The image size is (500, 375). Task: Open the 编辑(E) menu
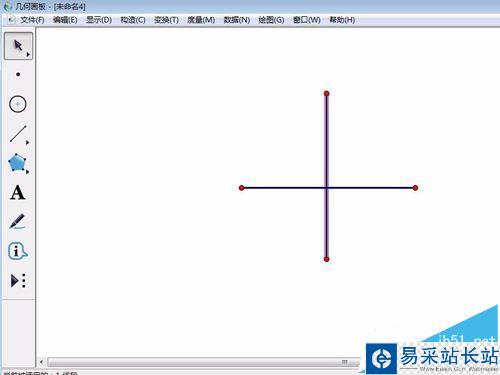[x=65, y=20]
